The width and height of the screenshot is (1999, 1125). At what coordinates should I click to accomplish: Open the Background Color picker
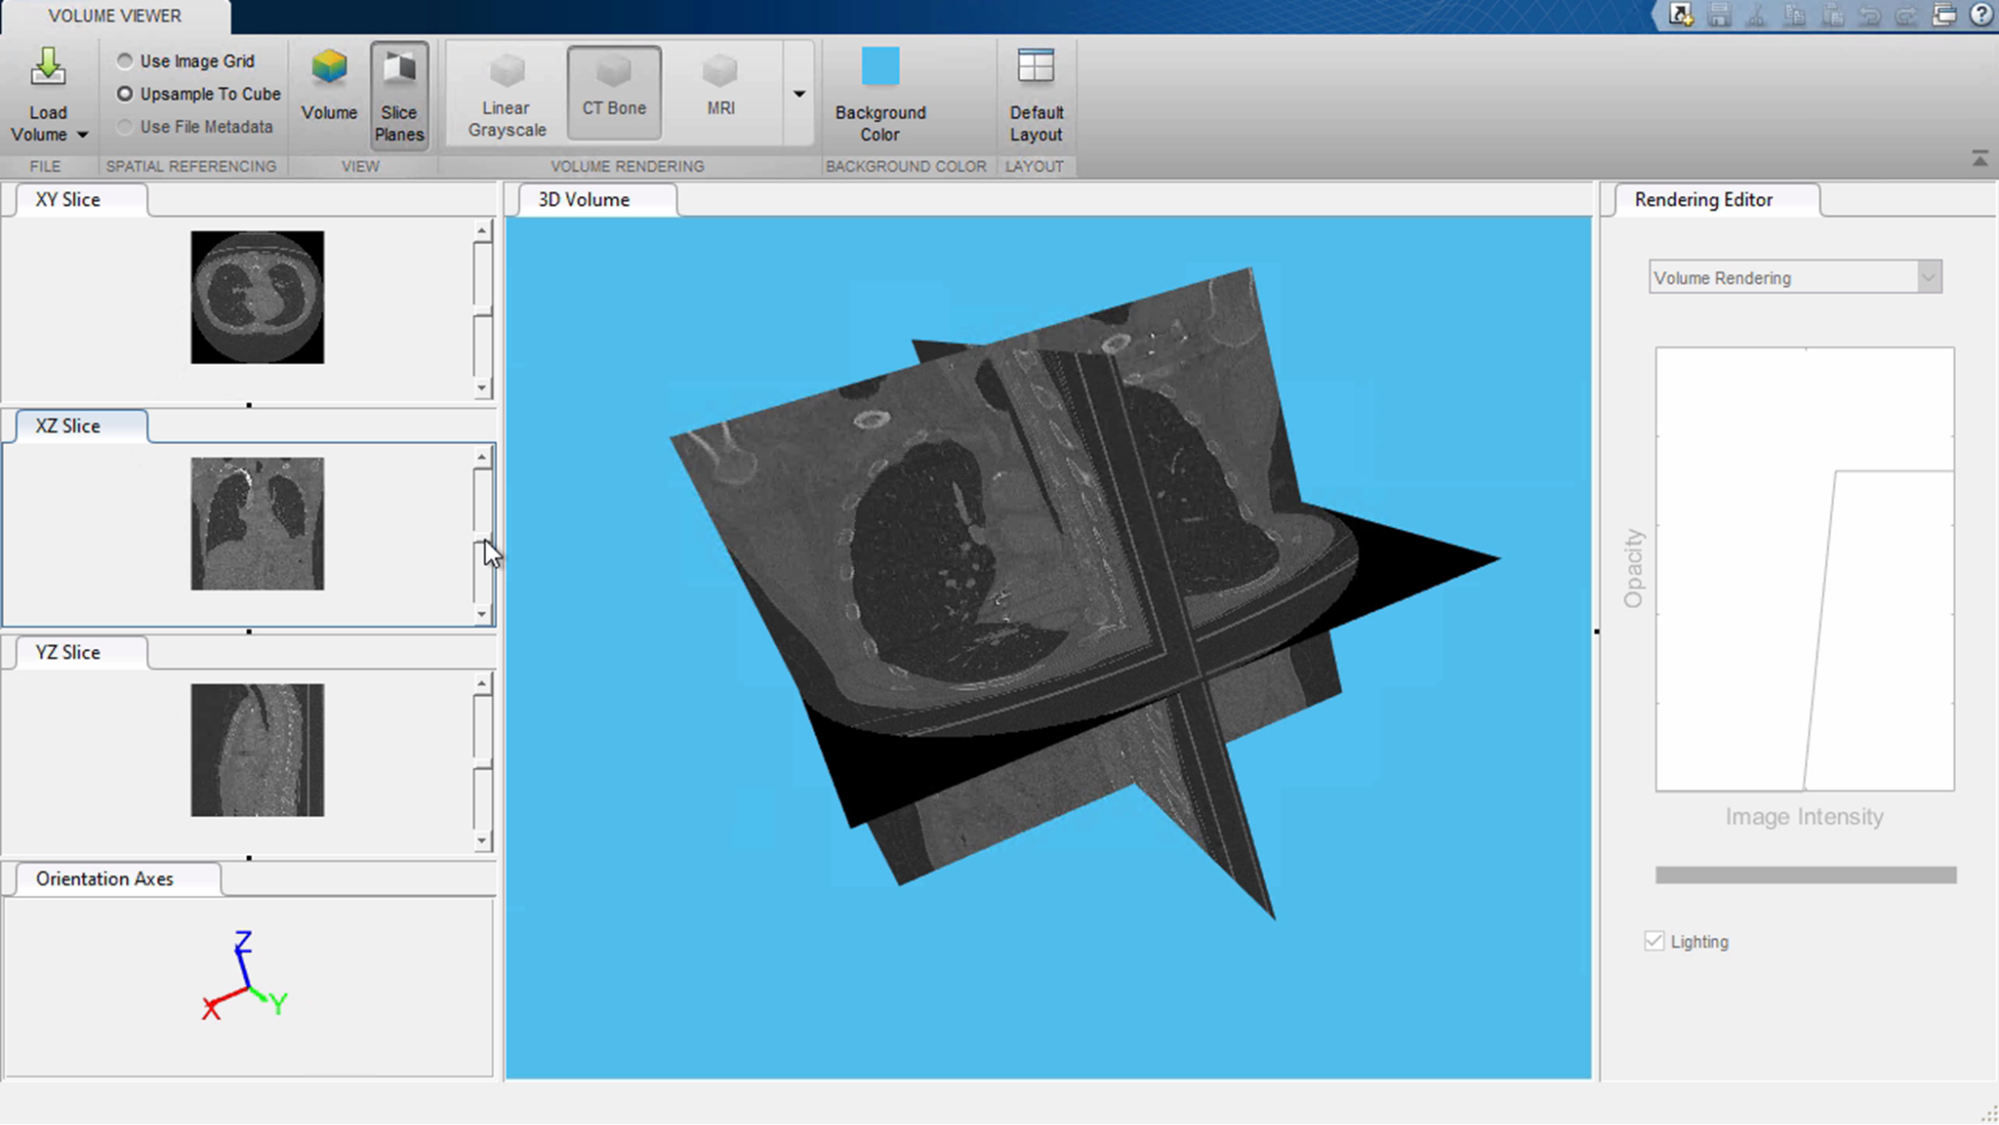(880, 94)
